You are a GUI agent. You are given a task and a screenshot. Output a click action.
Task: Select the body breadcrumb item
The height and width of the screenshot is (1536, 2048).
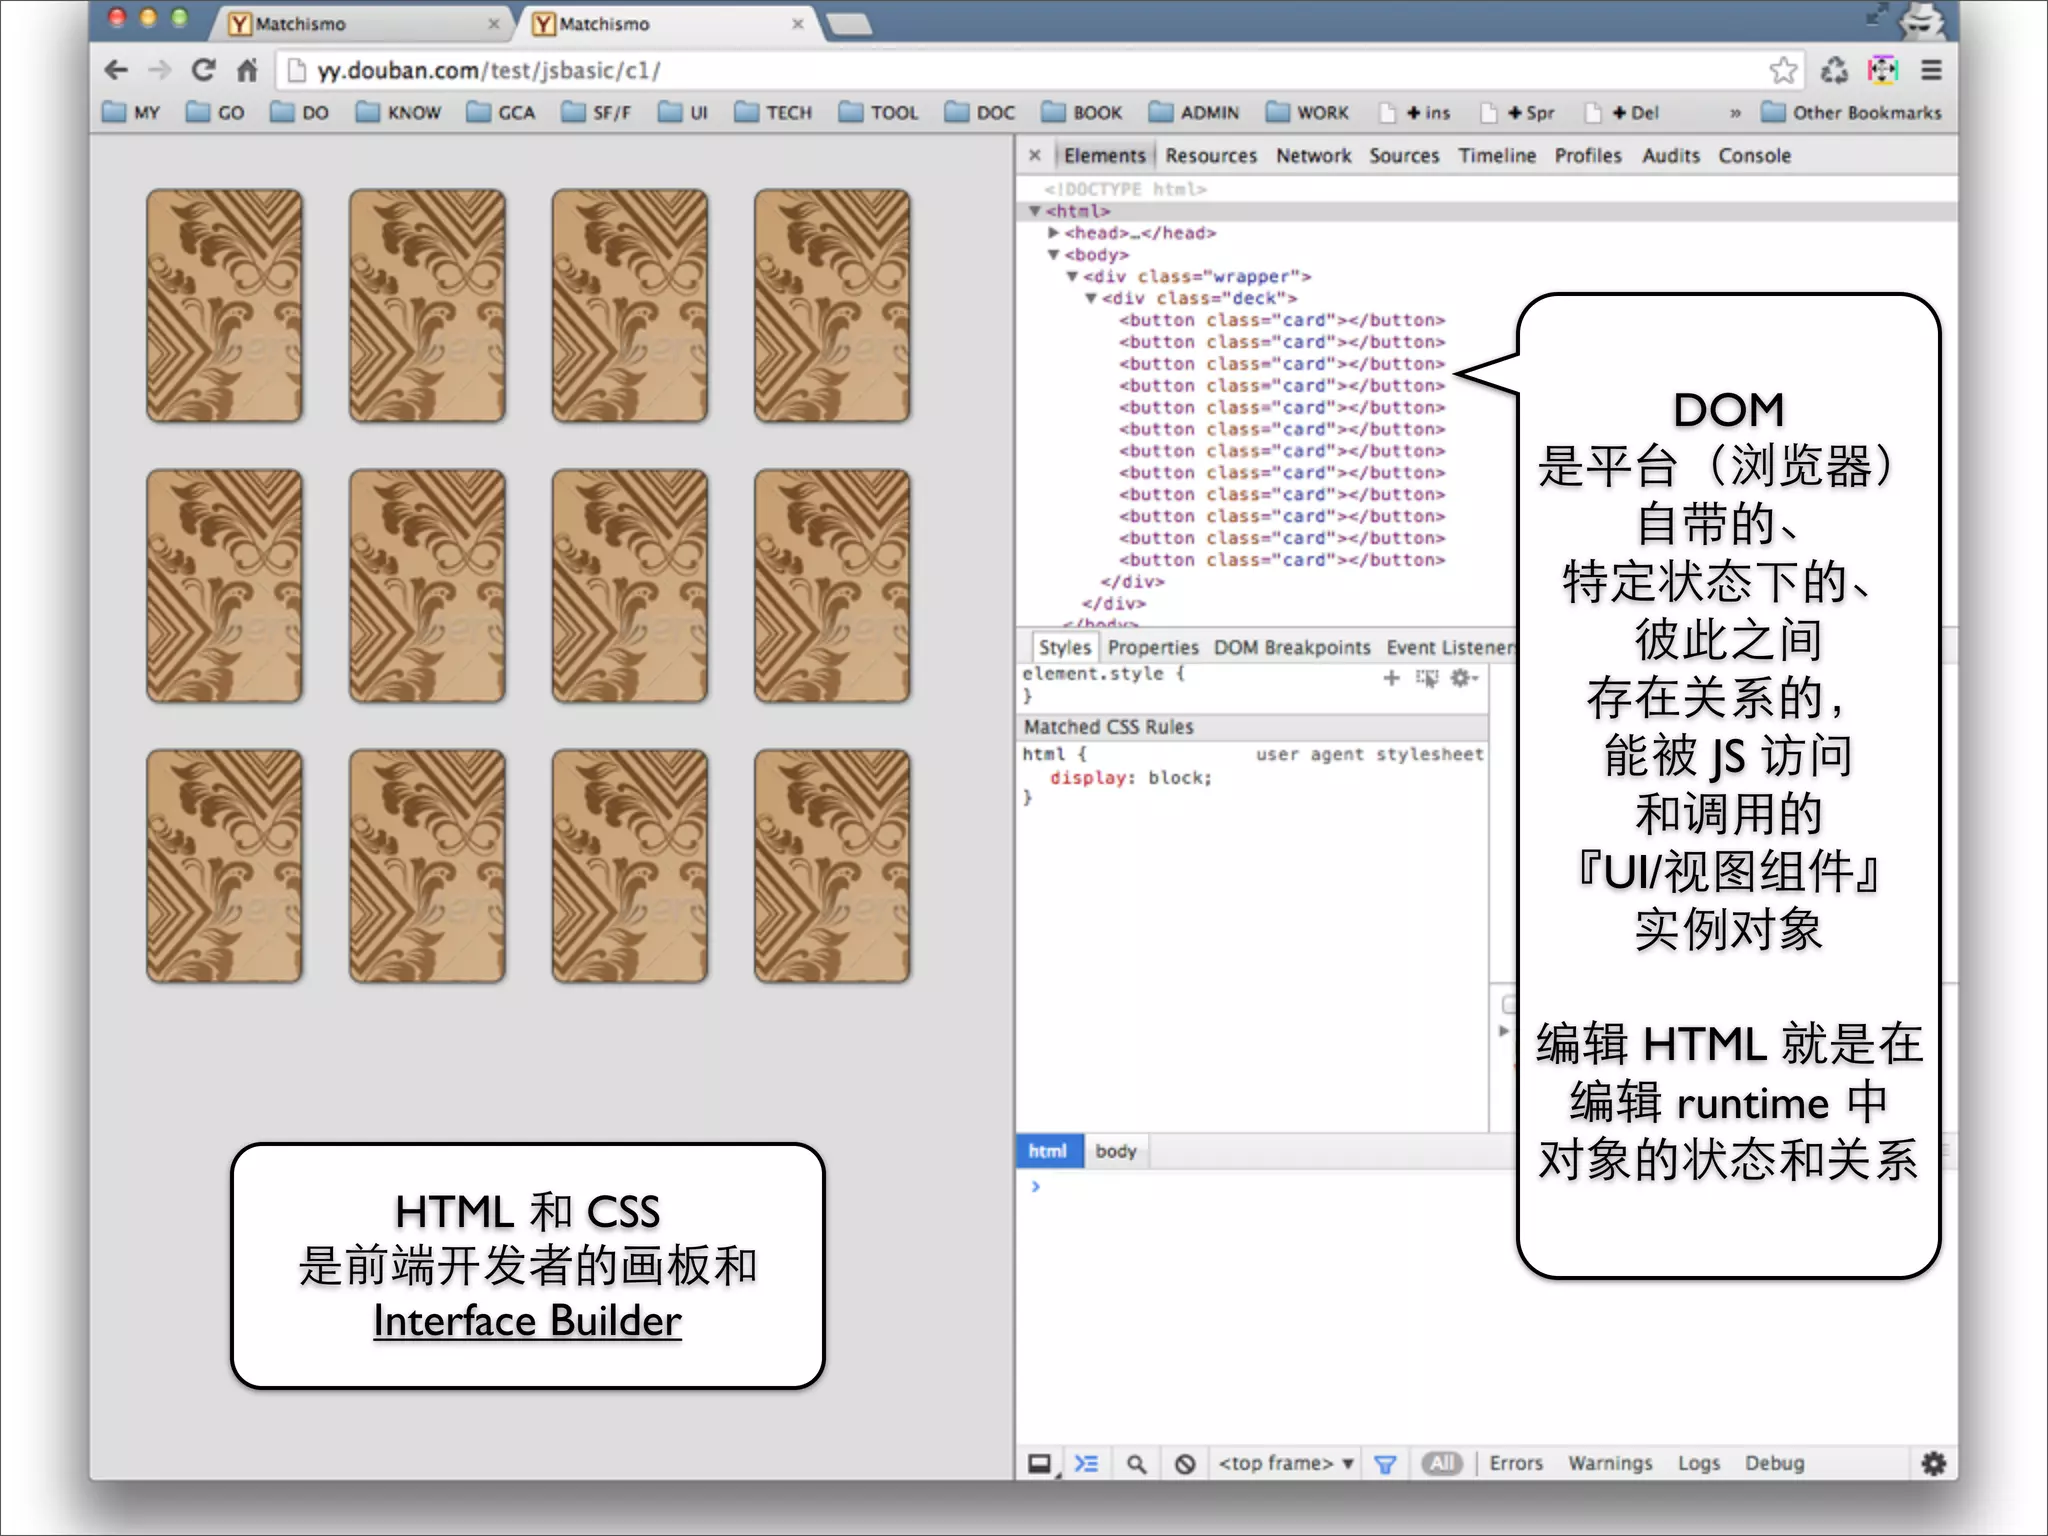(x=1116, y=1151)
